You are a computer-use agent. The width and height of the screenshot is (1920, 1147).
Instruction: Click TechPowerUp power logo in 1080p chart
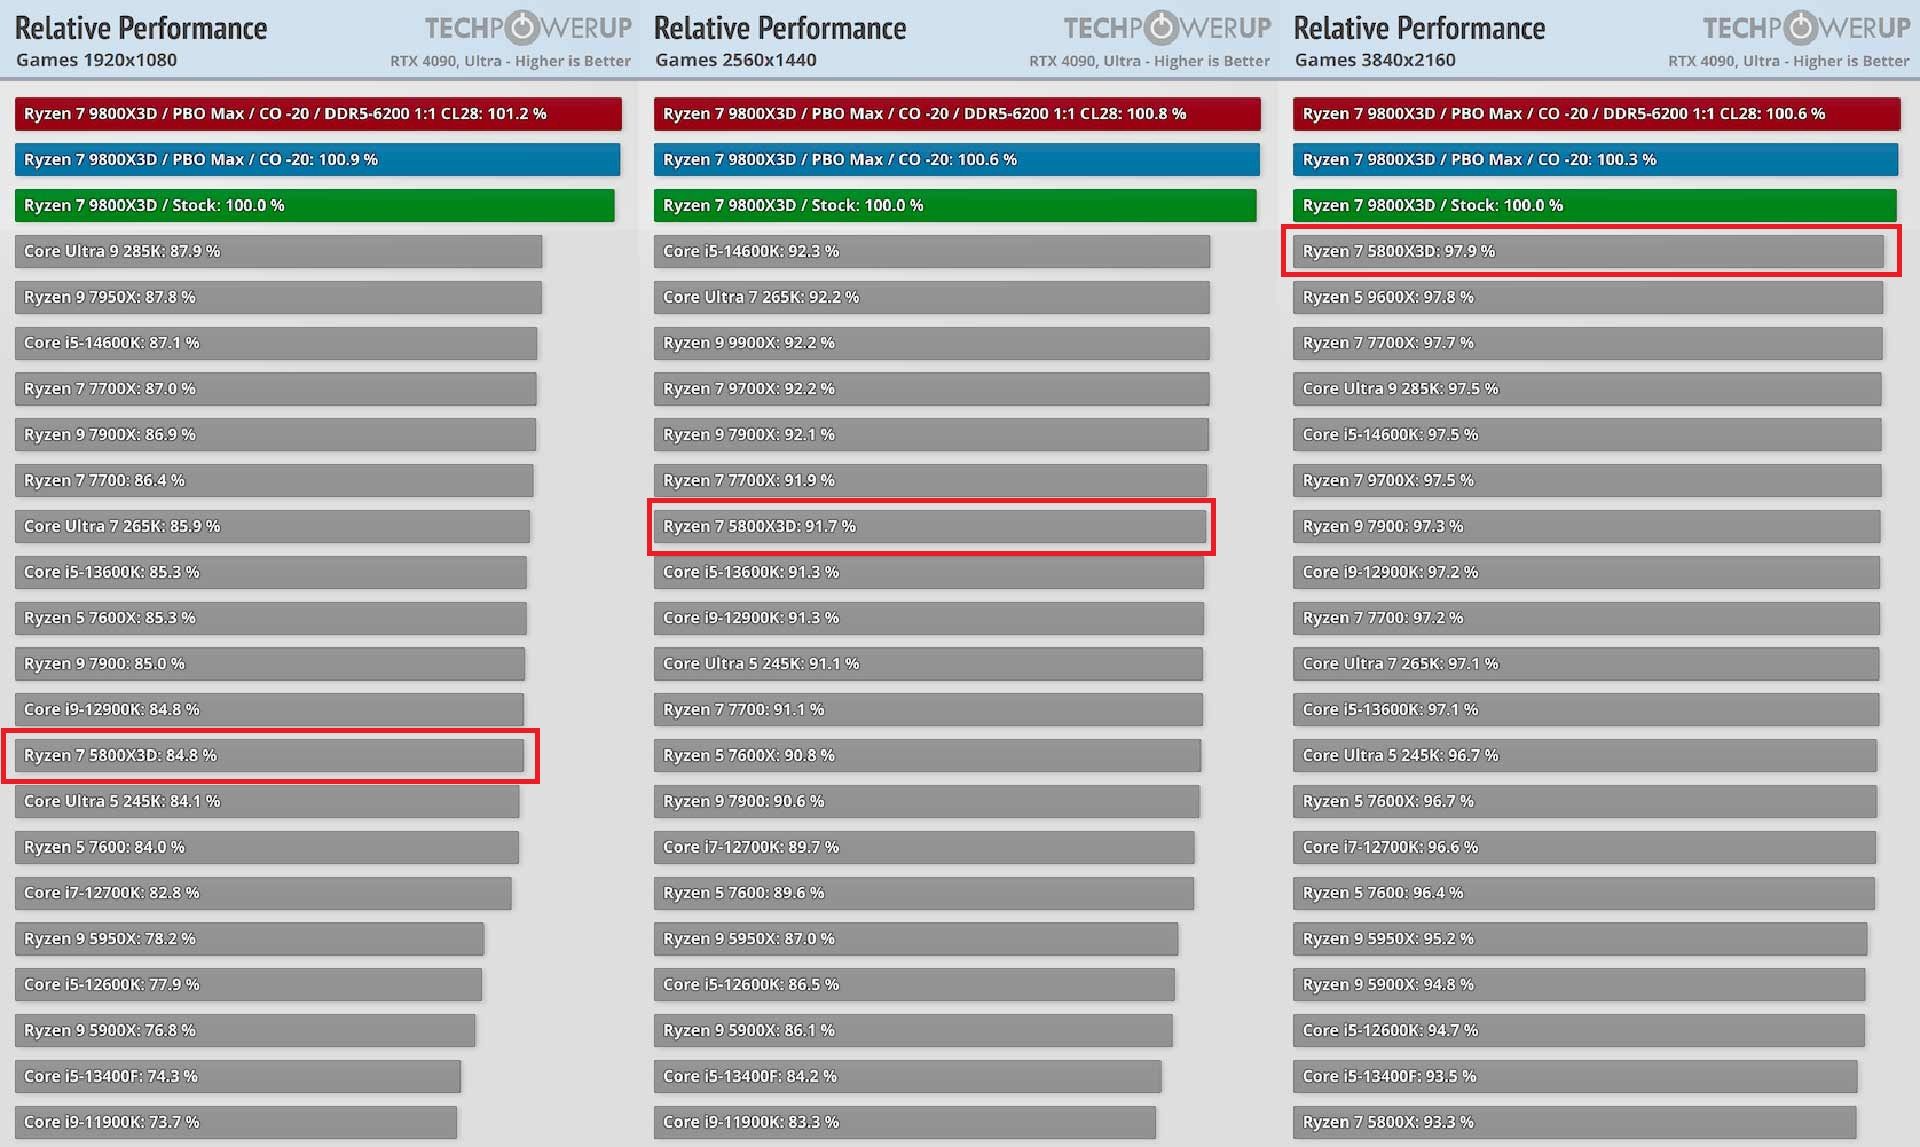[x=522, y=28]
